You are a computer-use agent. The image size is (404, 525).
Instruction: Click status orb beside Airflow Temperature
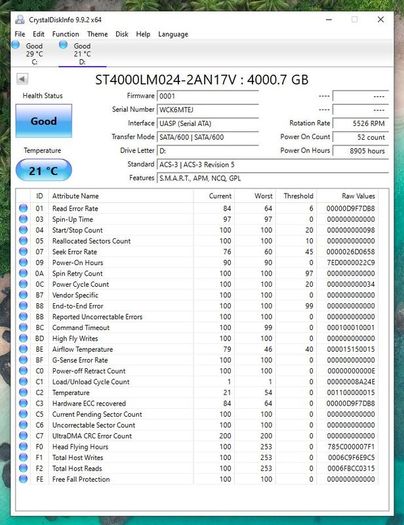(x=23, y=349)
